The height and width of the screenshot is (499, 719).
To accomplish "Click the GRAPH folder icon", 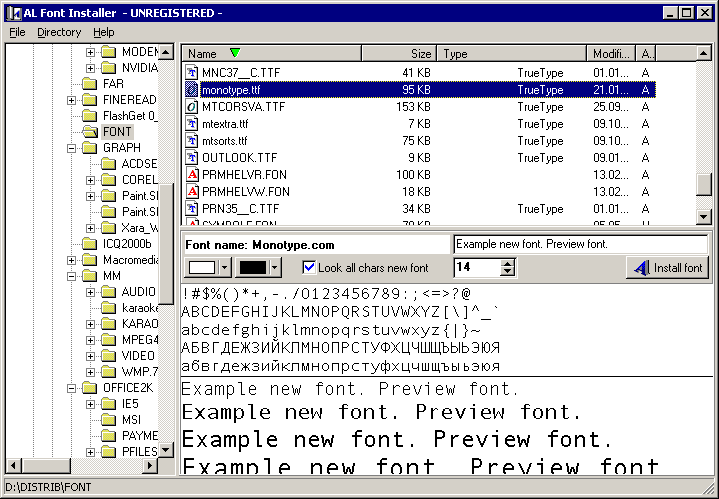I will tap(89, 148).
